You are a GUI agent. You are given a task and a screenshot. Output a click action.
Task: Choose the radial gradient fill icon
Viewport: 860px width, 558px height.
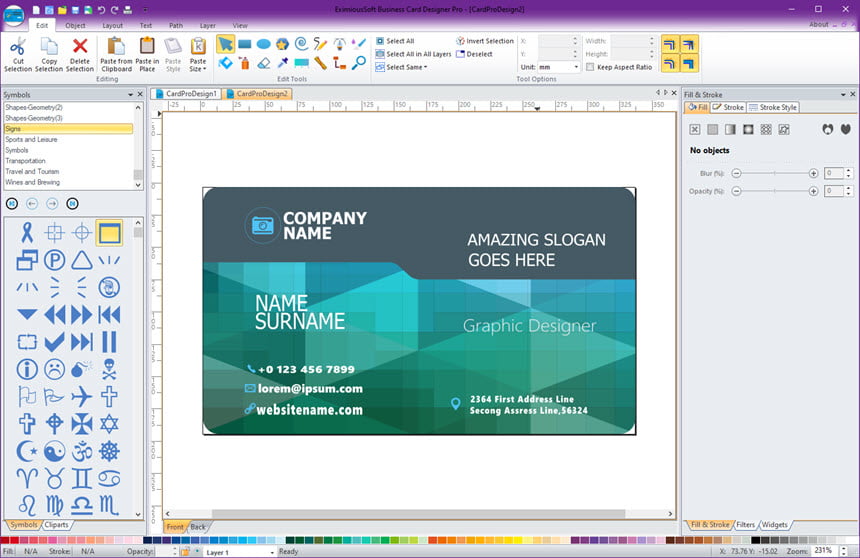[x=748, y=129]
